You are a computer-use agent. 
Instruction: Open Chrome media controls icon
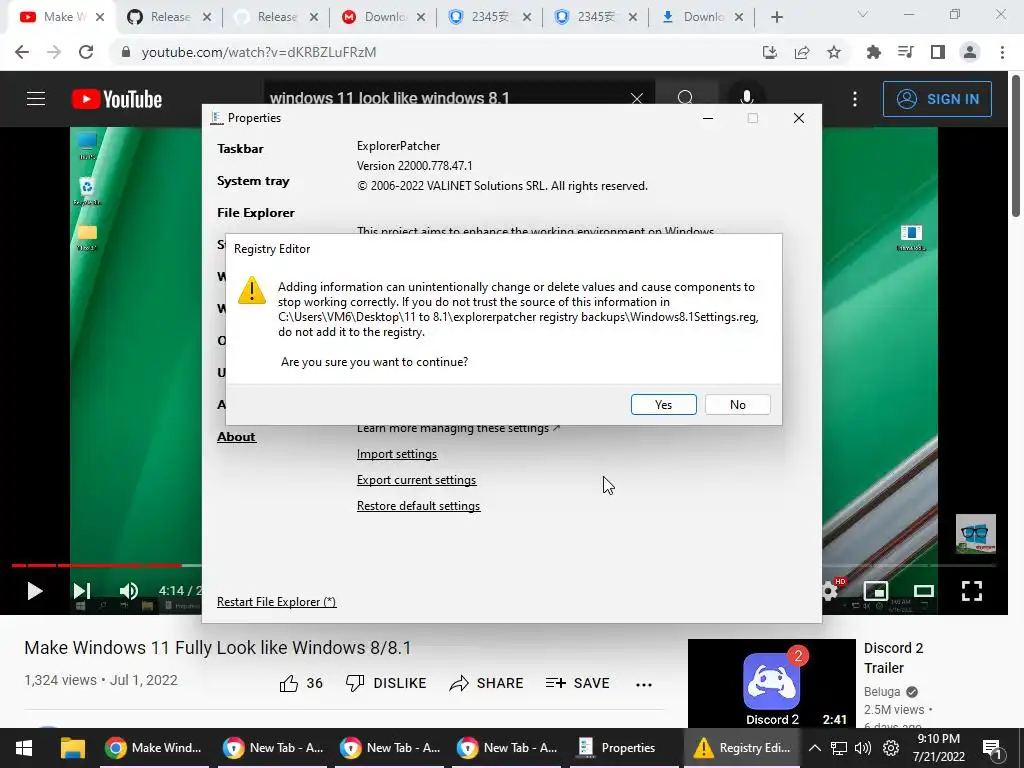click(x=906, y=52)
